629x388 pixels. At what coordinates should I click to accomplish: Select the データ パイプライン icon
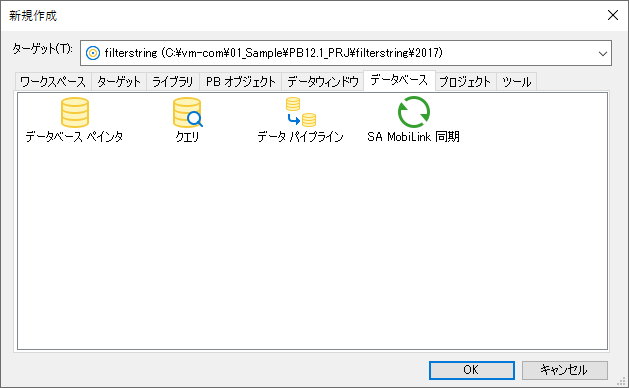[x=300, y=112]
